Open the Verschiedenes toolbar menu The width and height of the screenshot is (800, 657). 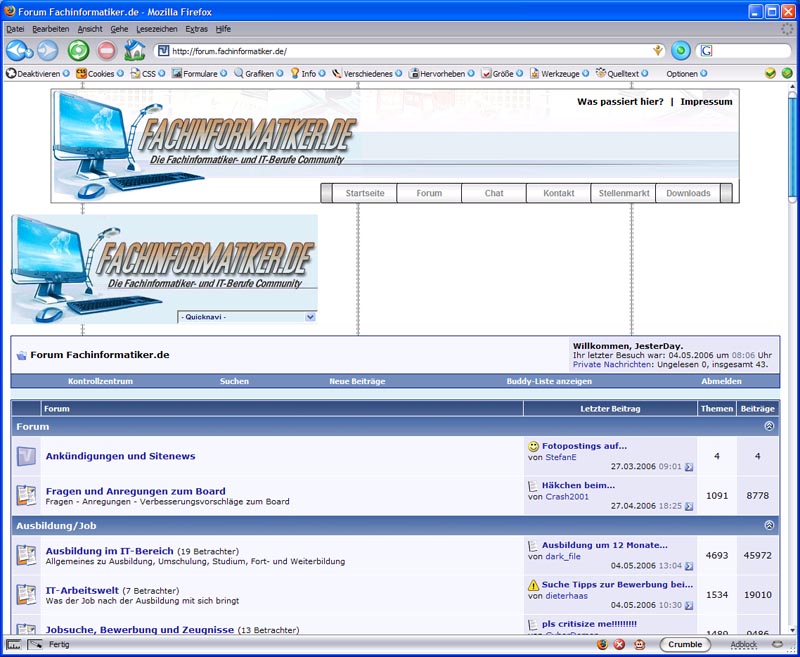367,73
